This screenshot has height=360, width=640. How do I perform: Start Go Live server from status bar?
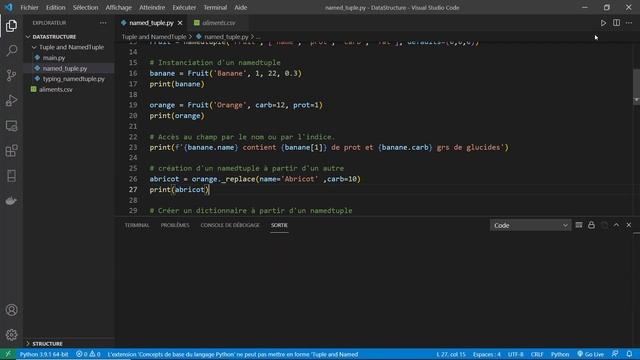coord(590,354)
